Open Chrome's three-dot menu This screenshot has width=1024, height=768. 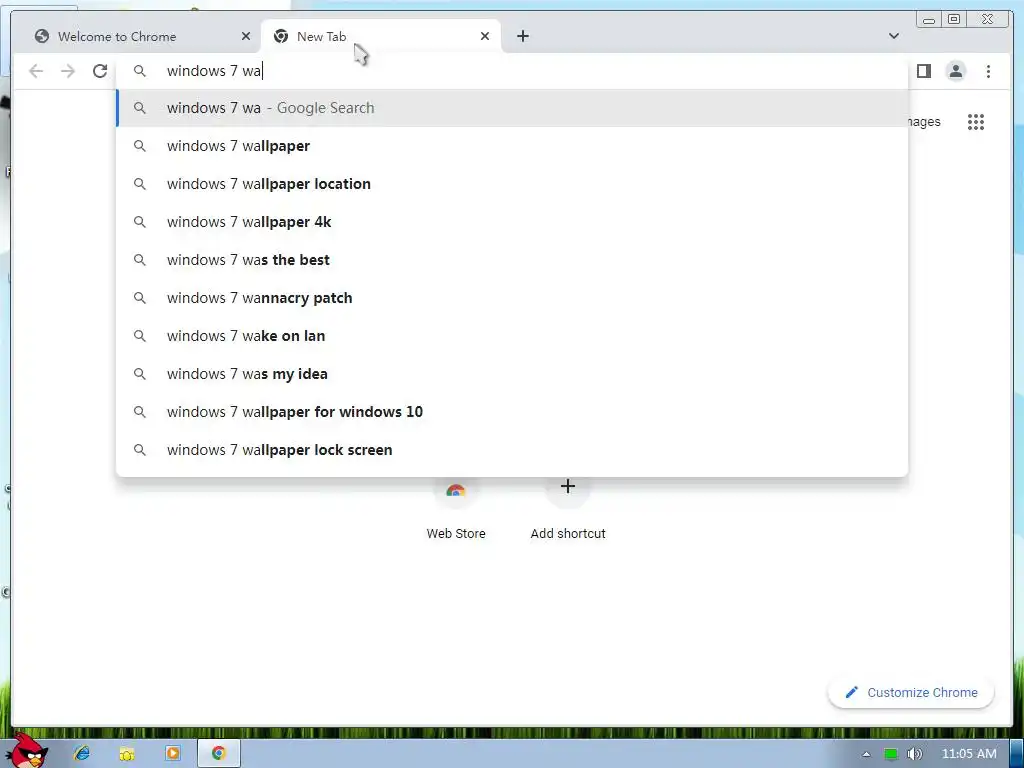tap(988, 71)
